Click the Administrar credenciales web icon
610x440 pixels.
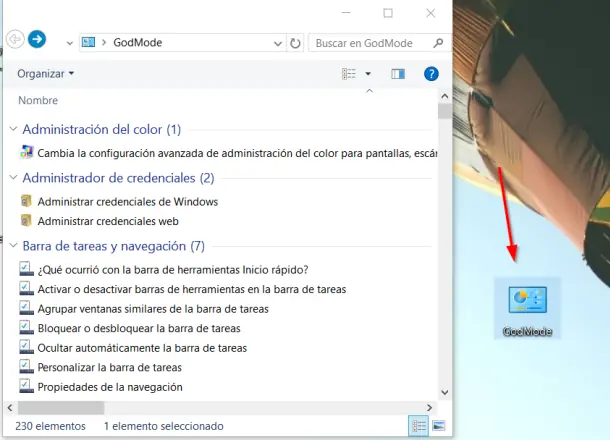[26, 221]
